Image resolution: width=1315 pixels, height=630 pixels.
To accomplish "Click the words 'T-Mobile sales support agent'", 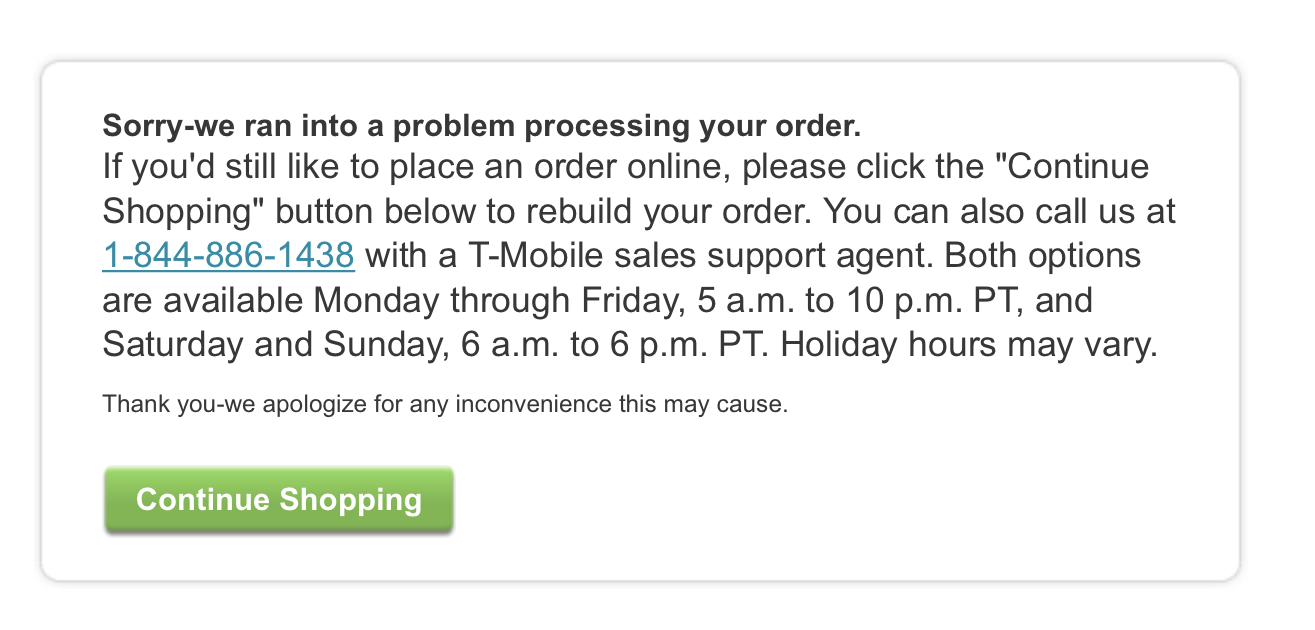I will [686, 255].
